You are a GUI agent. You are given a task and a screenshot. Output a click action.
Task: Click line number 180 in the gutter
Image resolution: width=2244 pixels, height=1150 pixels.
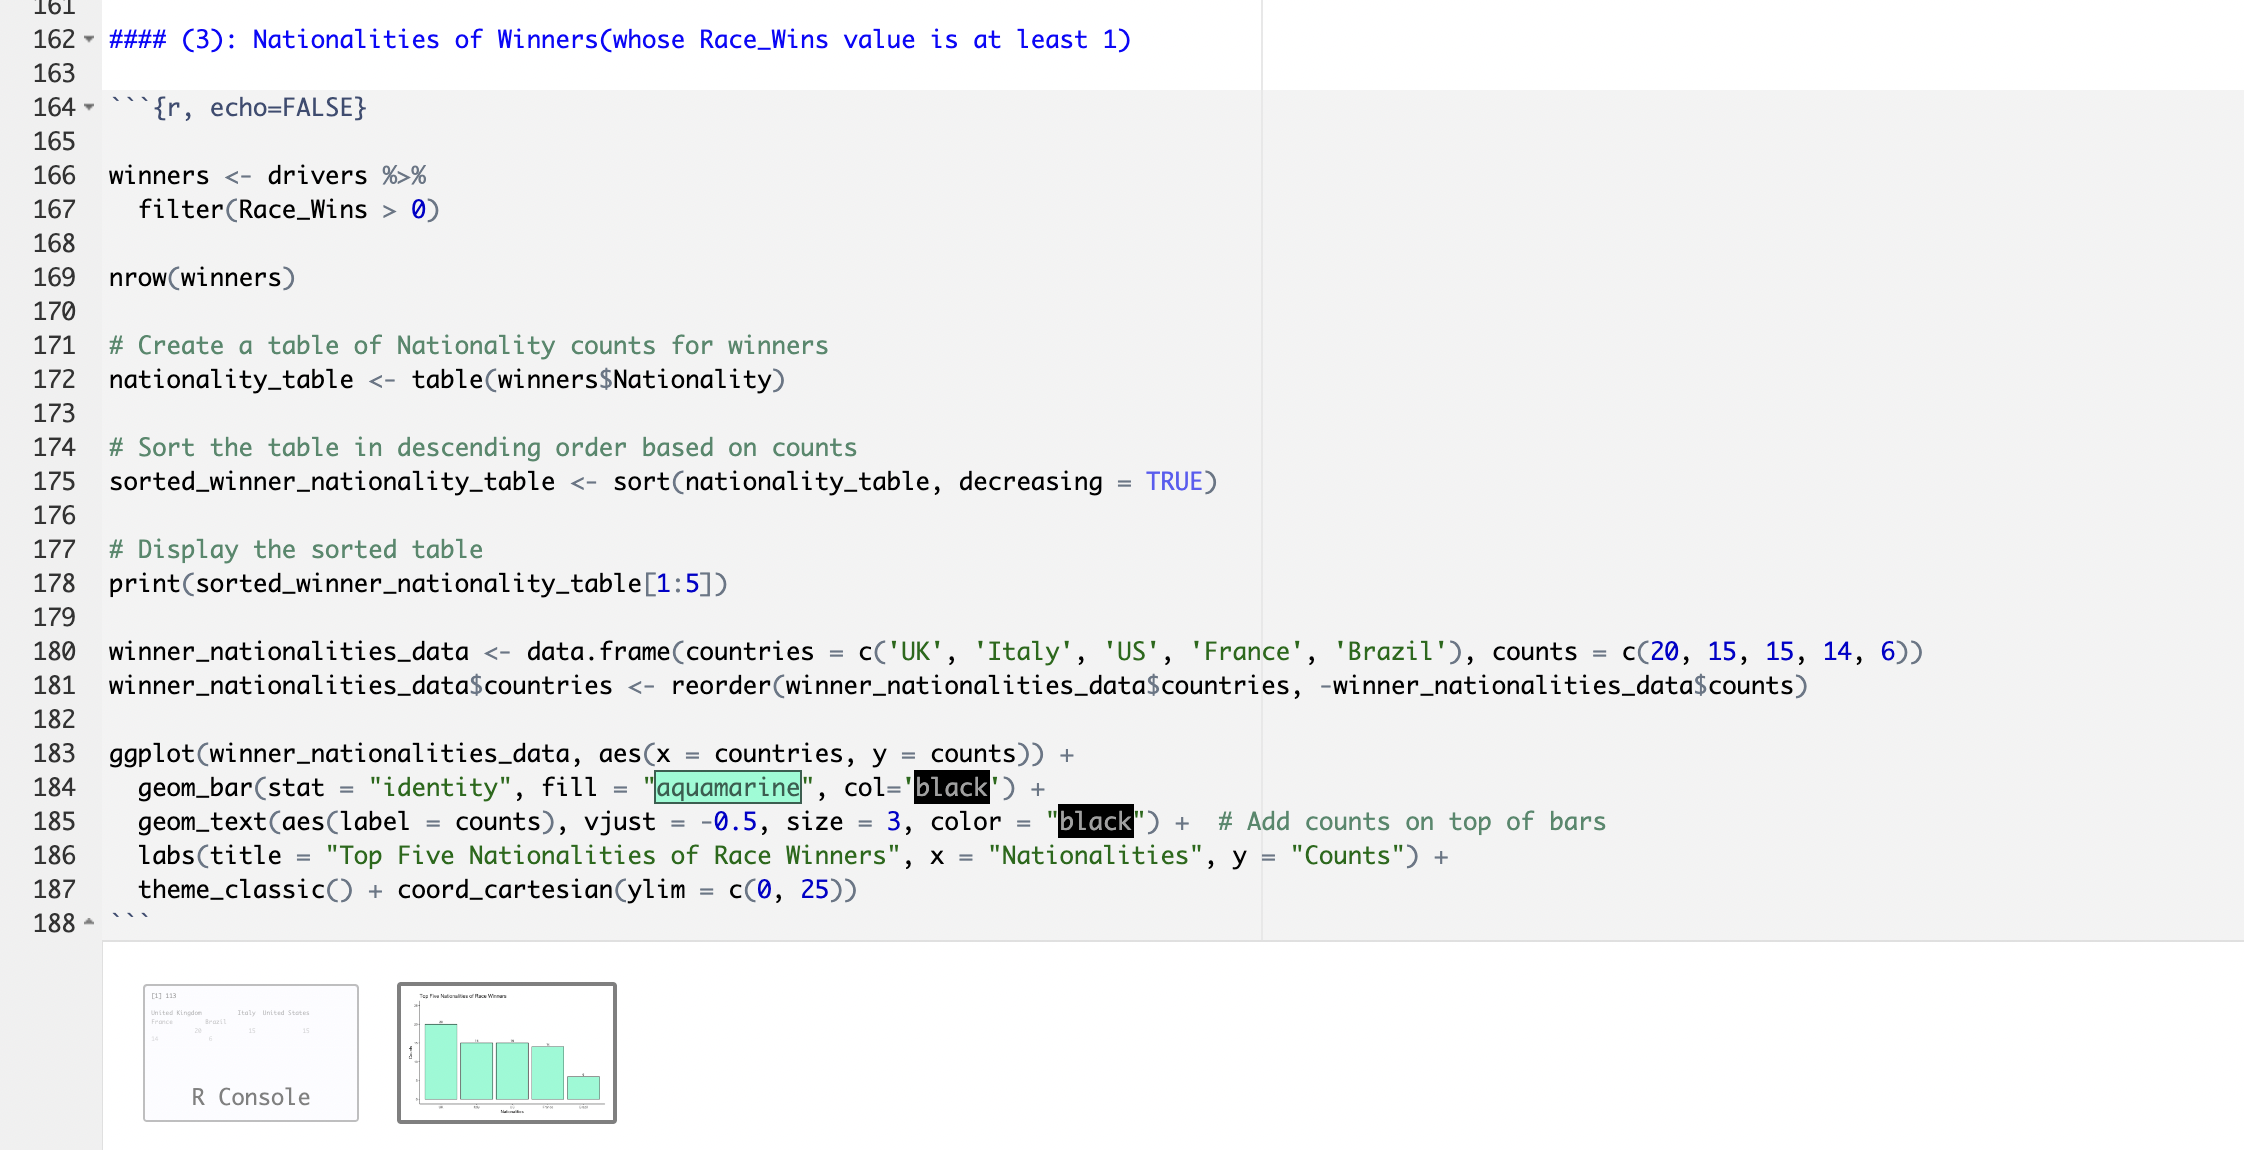tap(54, 652)
